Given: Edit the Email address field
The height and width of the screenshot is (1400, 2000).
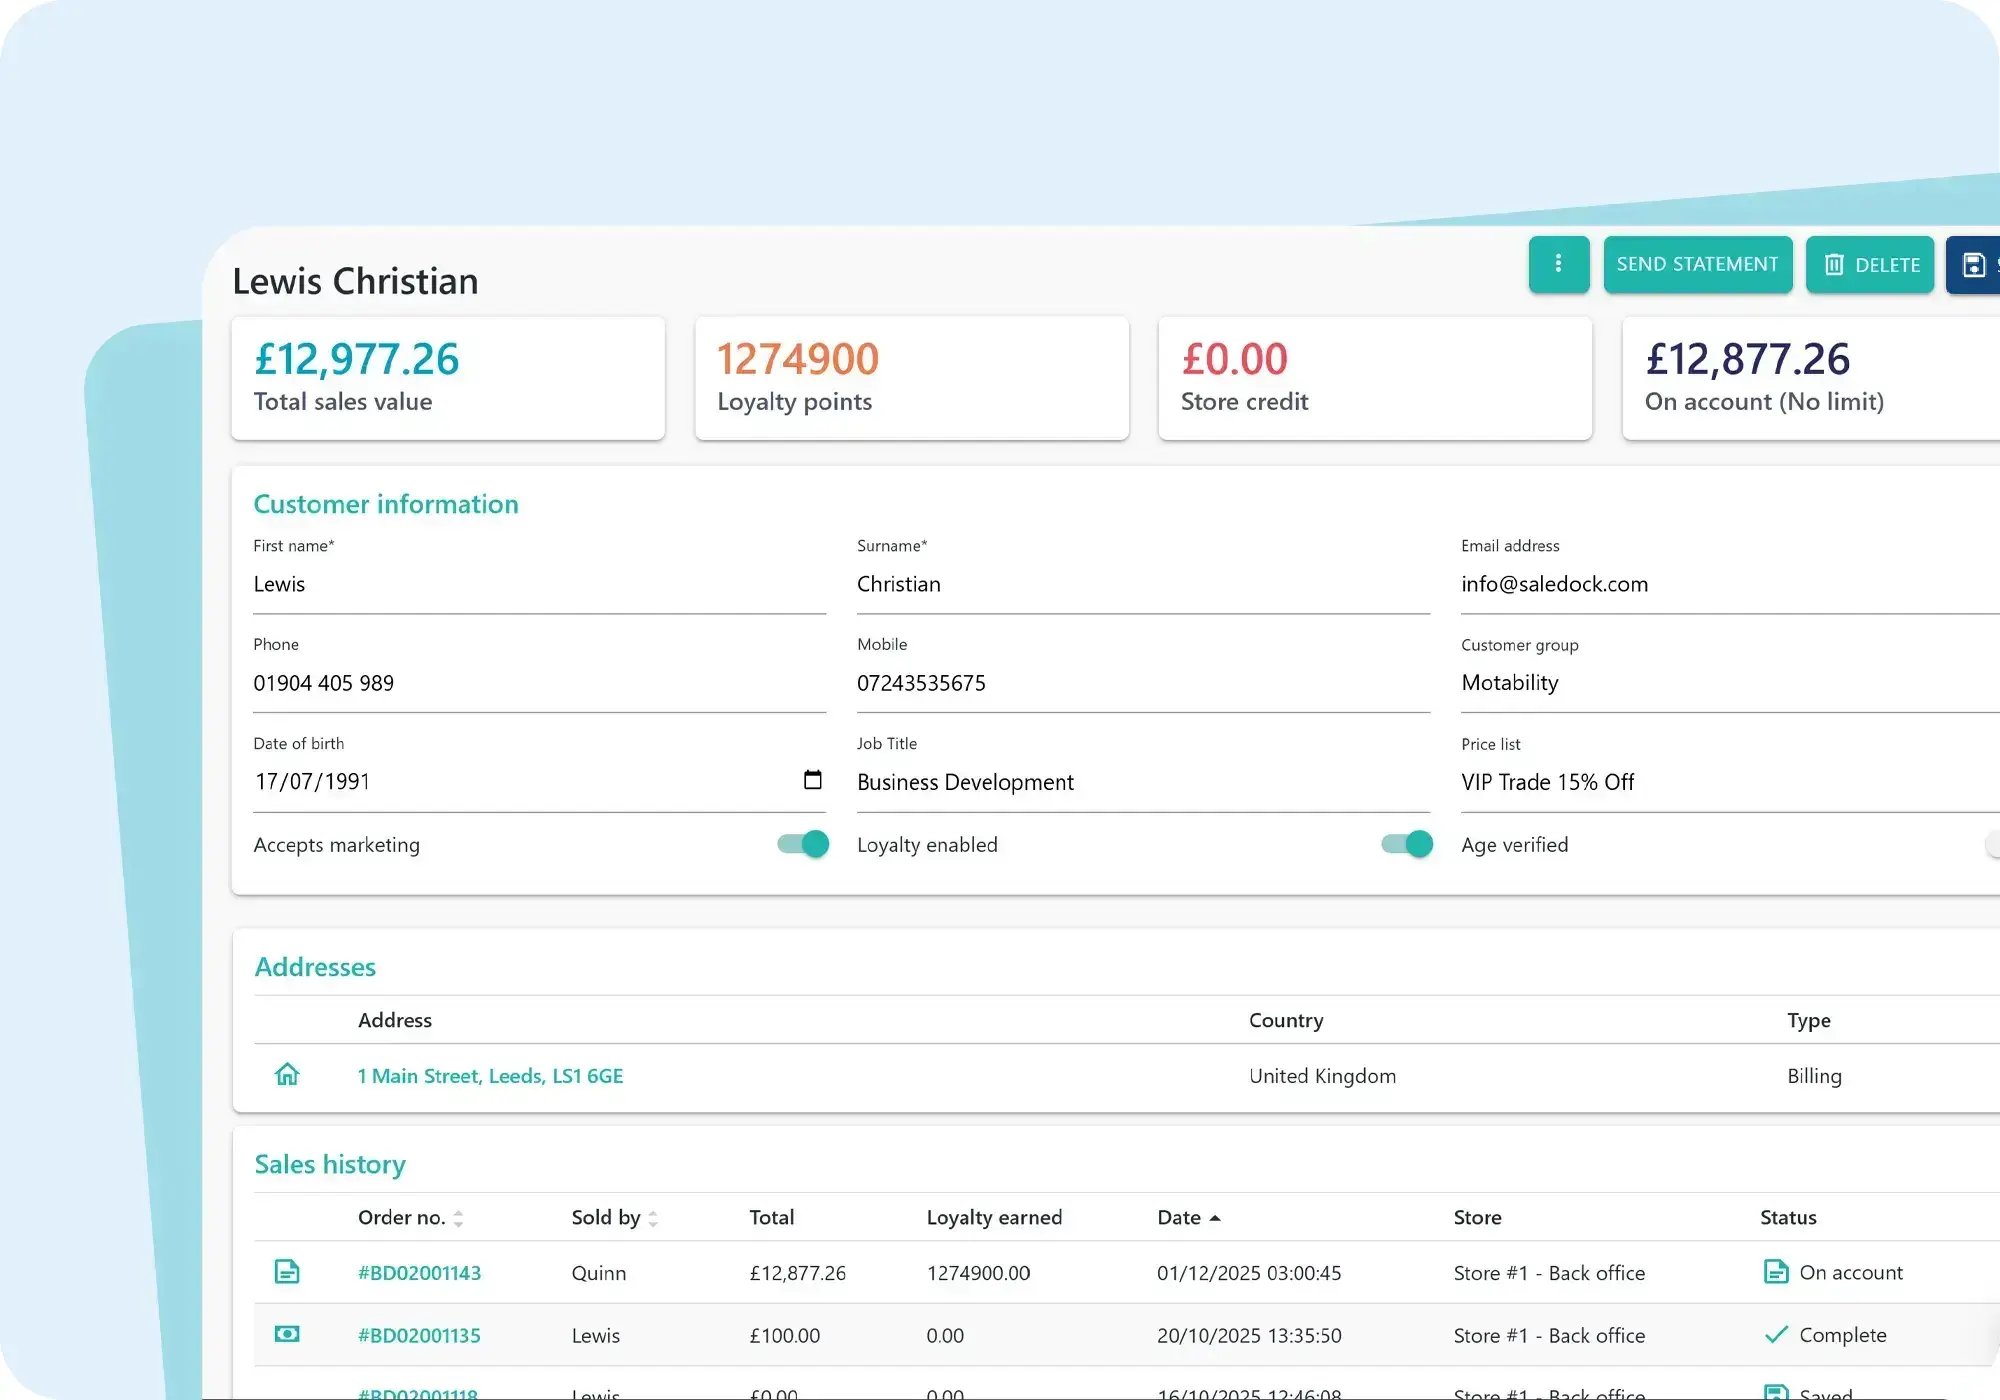Looking at the screenshot, I should (x=1730, y=584).
